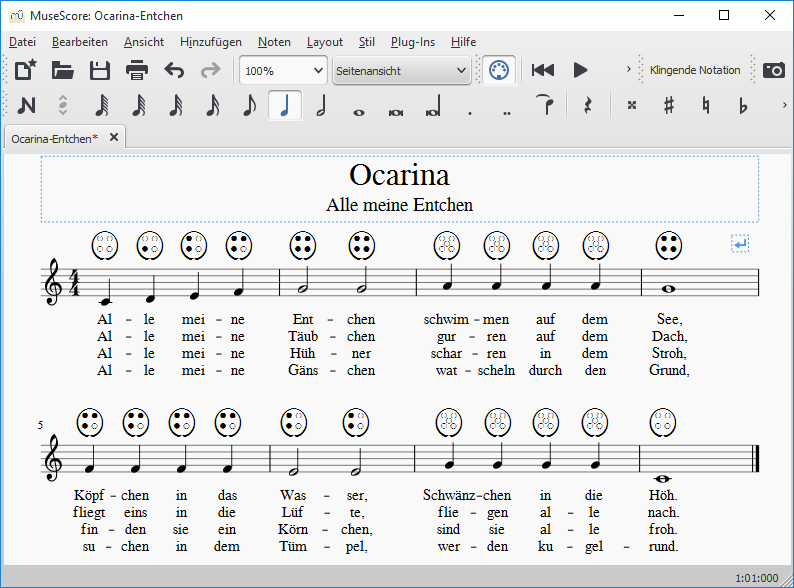Image resolution: width=794 pixels, height=588 pixels.
Task: Open the Plug-Ins menu
Action: coord(413,42)
